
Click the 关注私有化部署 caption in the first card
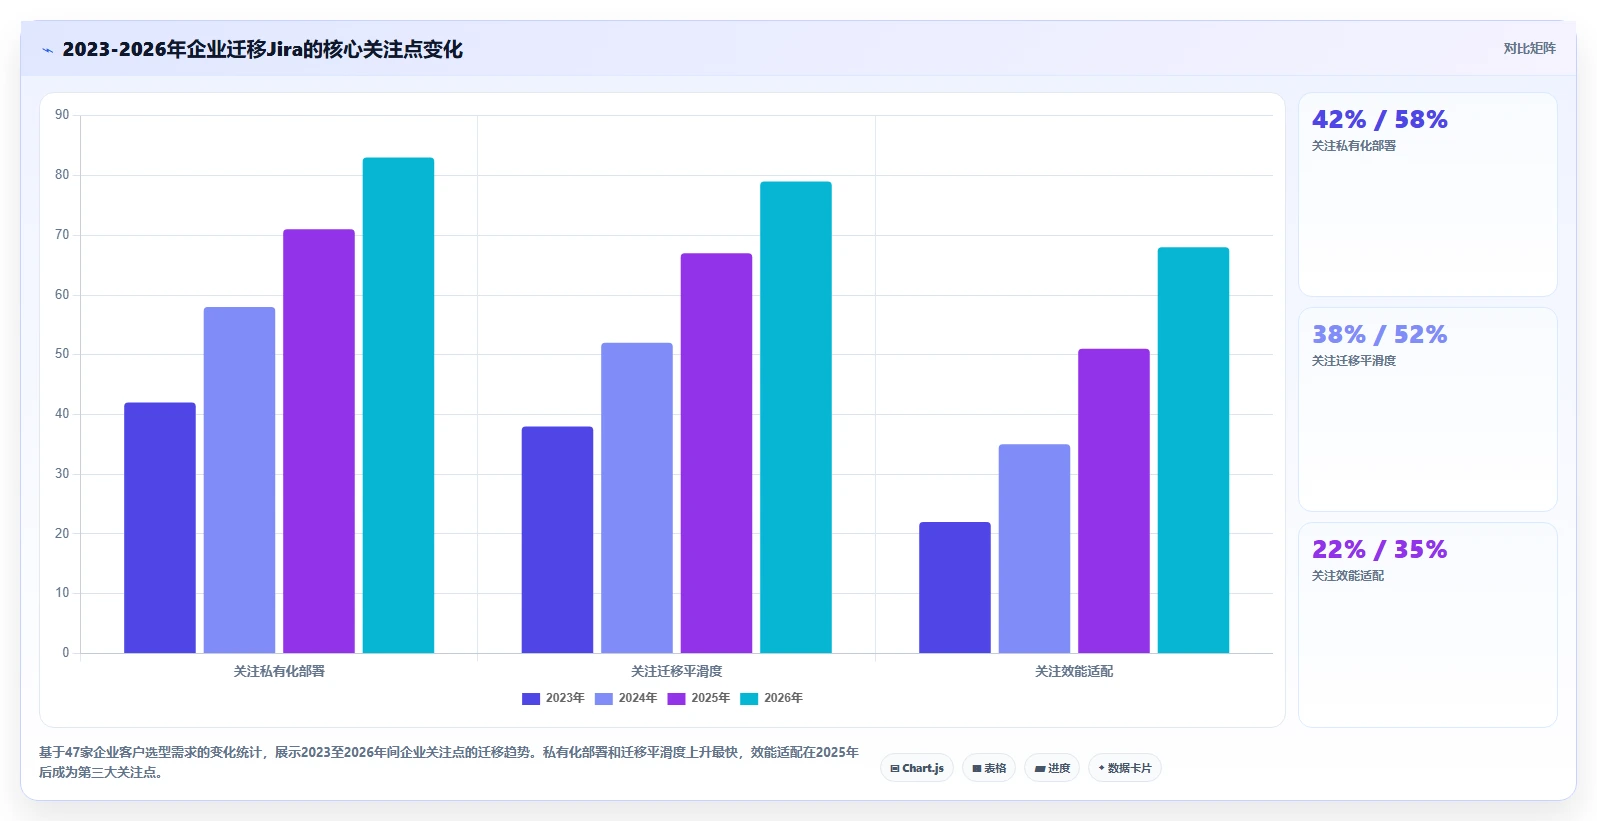pyautogui.click(x=1354, y=146)
